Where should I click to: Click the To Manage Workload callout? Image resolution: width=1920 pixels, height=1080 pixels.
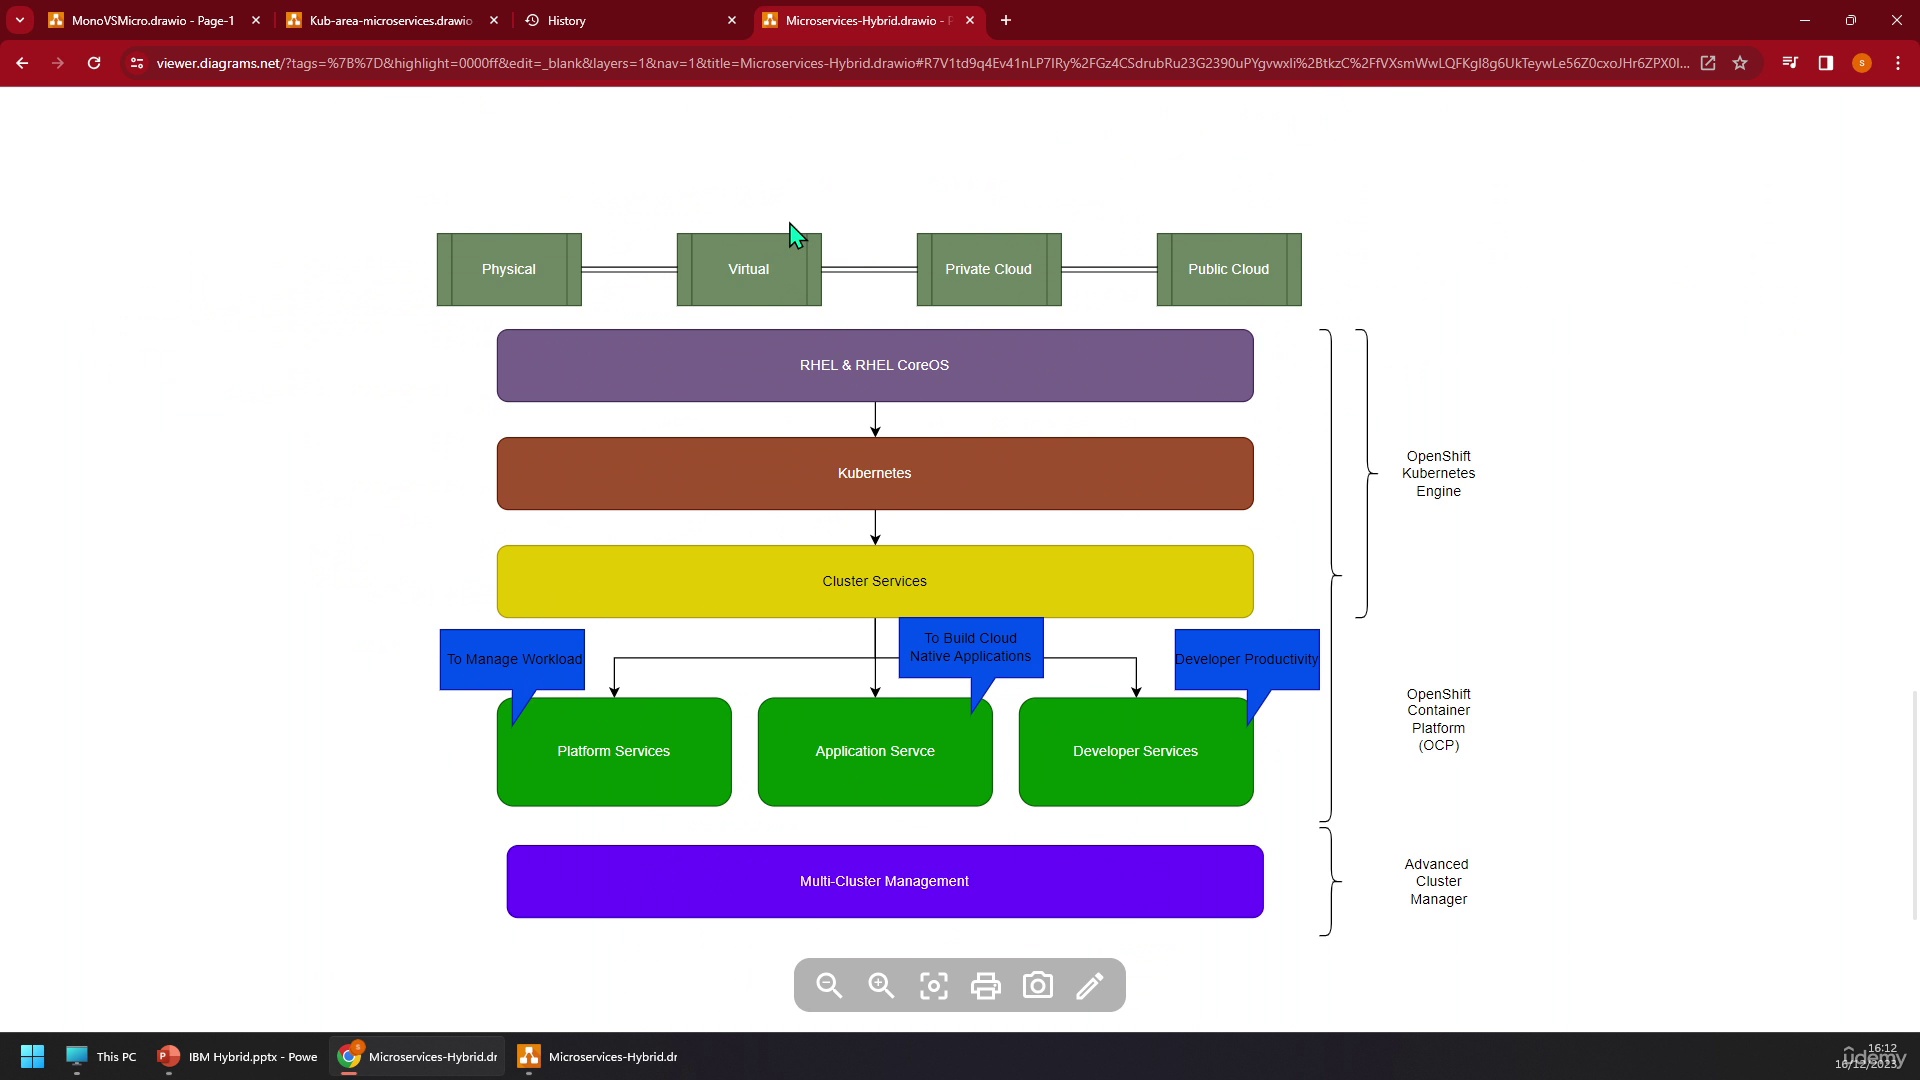tap(512, 659)
